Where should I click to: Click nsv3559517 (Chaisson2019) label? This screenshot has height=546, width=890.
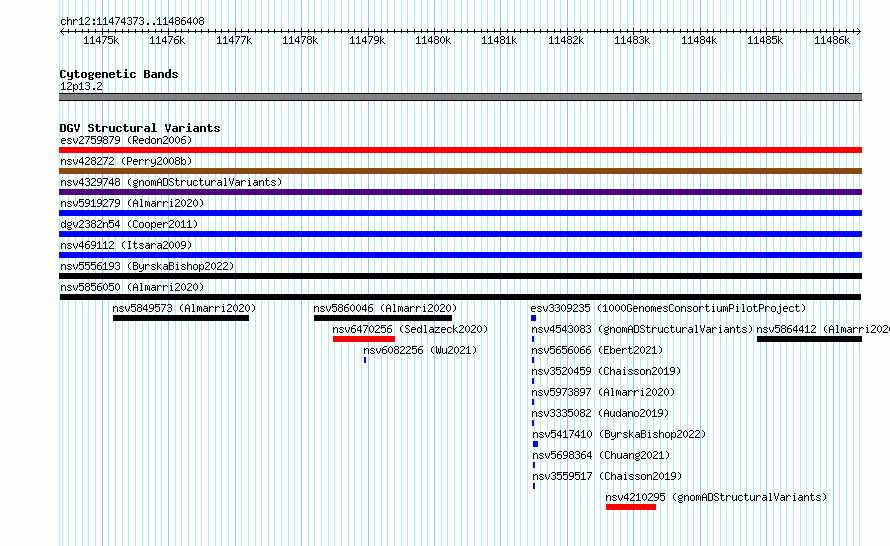(x=607, y=476)
